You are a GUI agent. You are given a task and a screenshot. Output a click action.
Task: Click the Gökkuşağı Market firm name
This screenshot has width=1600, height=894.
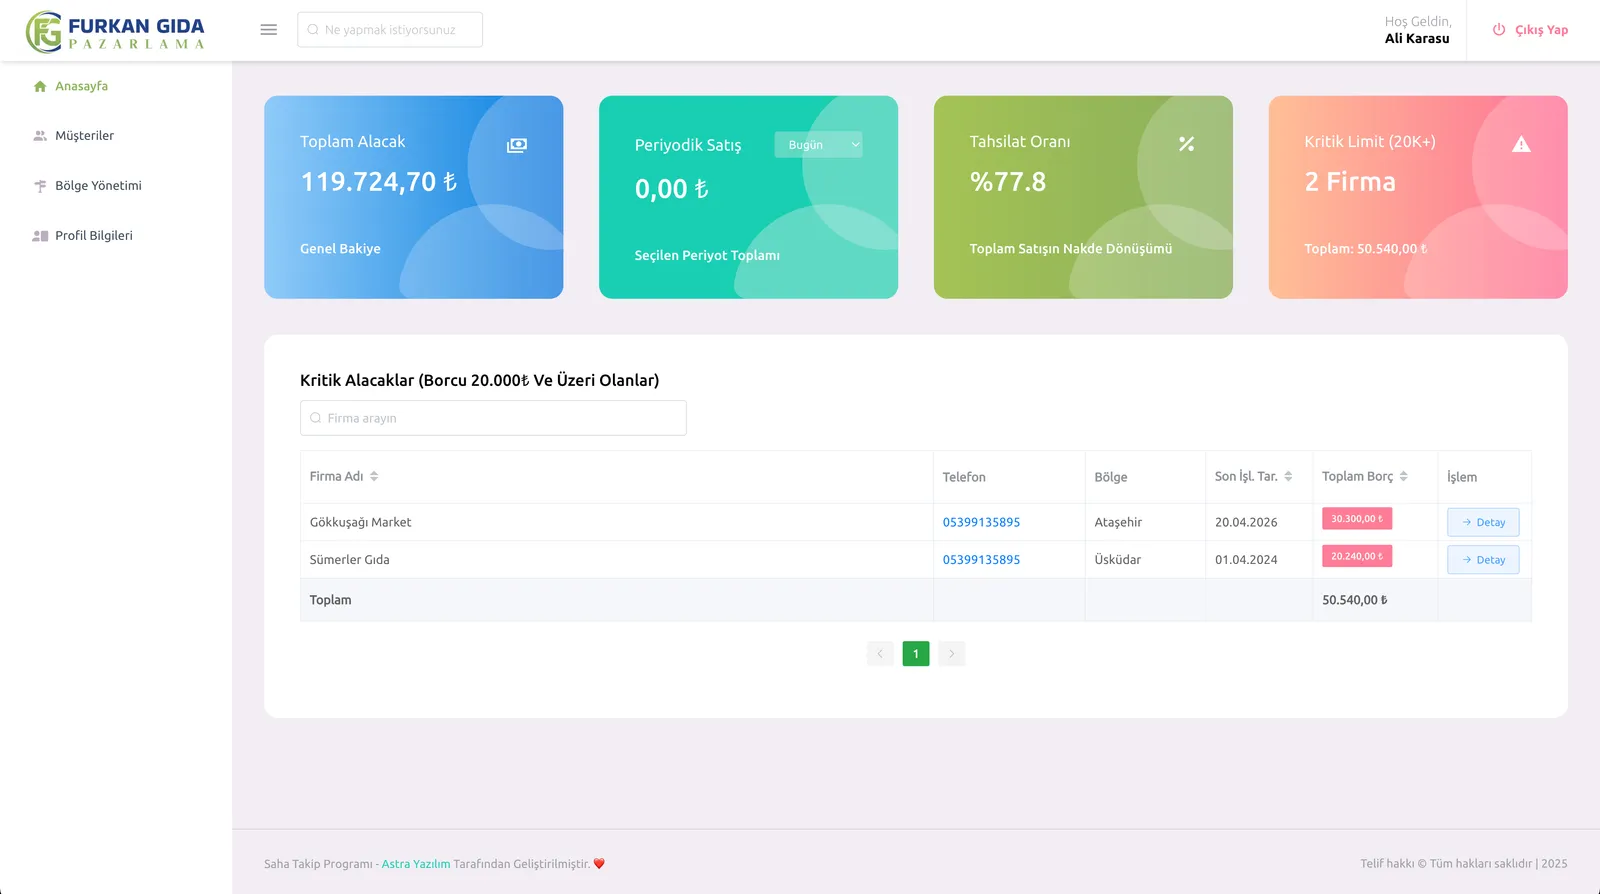click(x=360, y=522)
